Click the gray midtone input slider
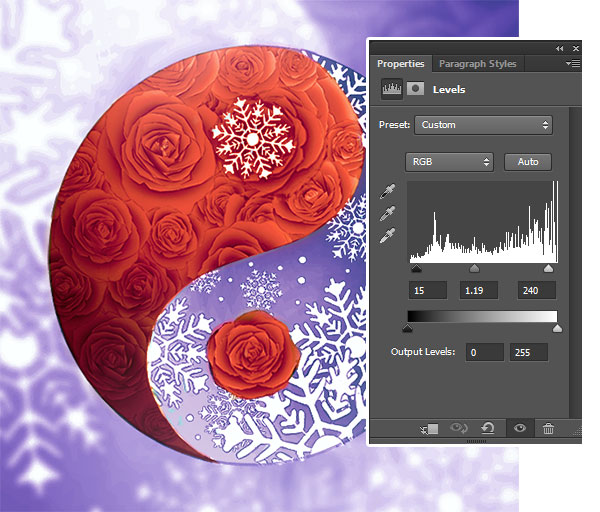The height and width of the screenshot is (512, 600). [474, 268]
